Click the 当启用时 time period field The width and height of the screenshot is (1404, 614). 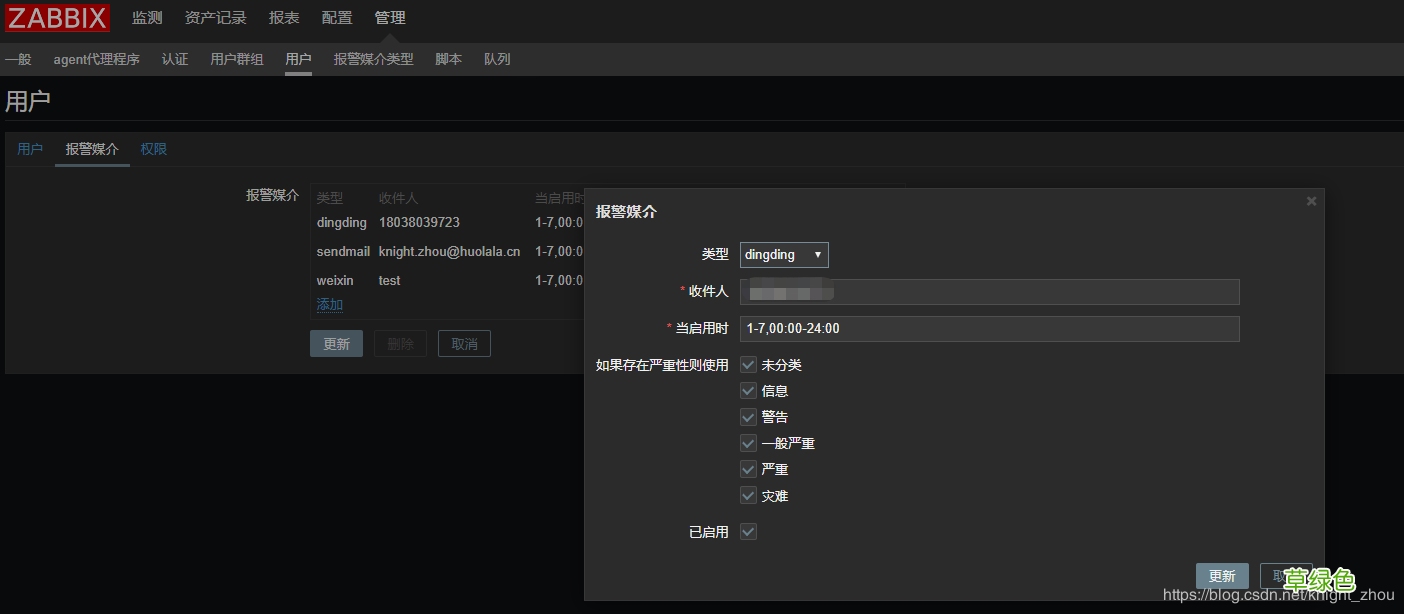989,328
